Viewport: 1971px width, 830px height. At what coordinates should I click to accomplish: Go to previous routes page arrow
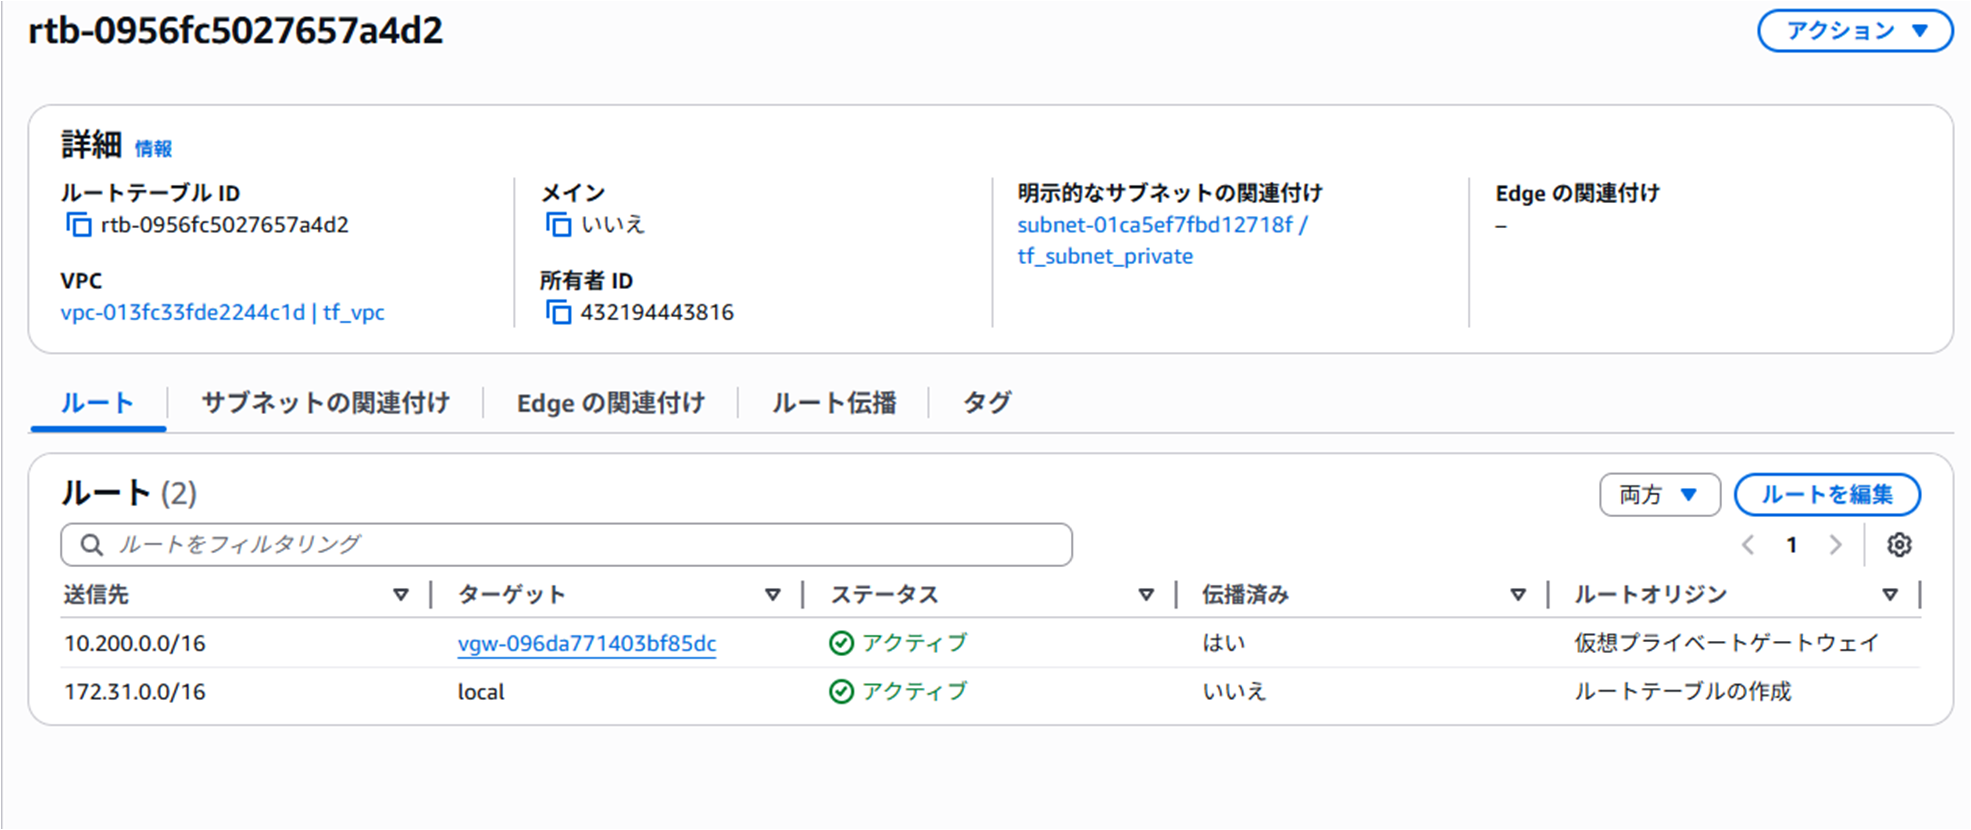tap(1748, 545)
